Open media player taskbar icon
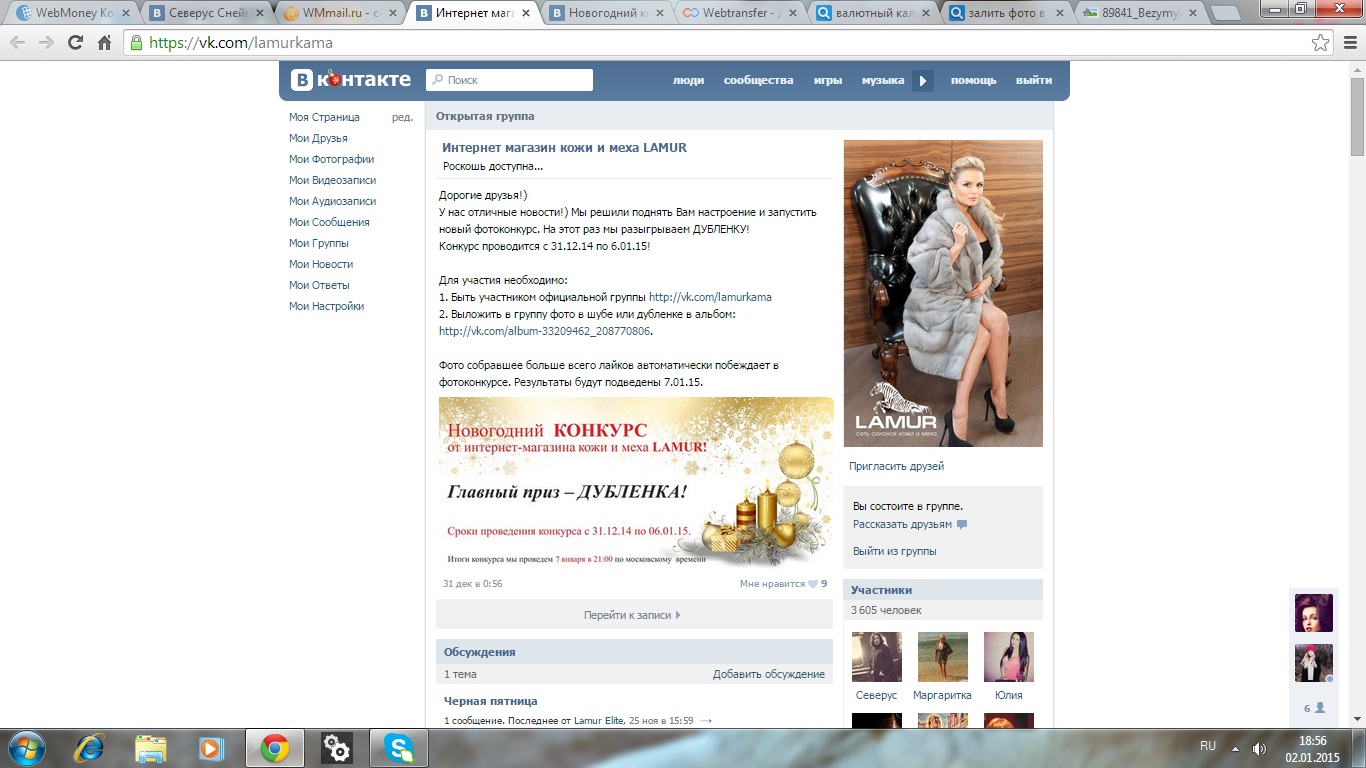 coord(211,748)
